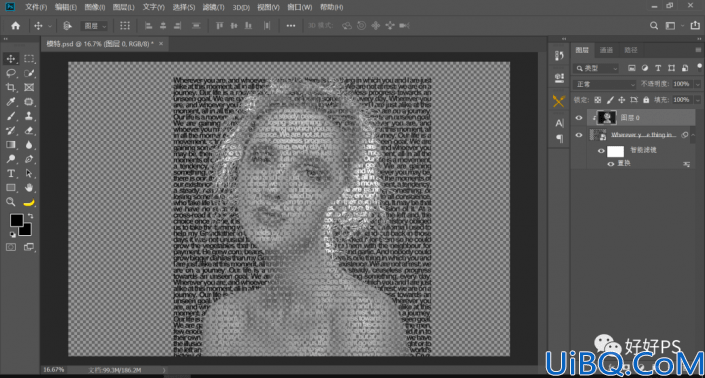This screenshot has height=378, width=705.
Task: Switch to the 通道 channels tab
Action: 606,50
